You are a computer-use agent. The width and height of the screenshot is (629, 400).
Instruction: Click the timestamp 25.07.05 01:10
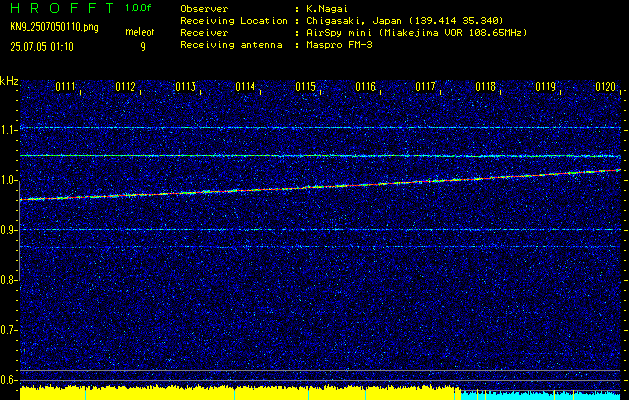coord(42,47)
